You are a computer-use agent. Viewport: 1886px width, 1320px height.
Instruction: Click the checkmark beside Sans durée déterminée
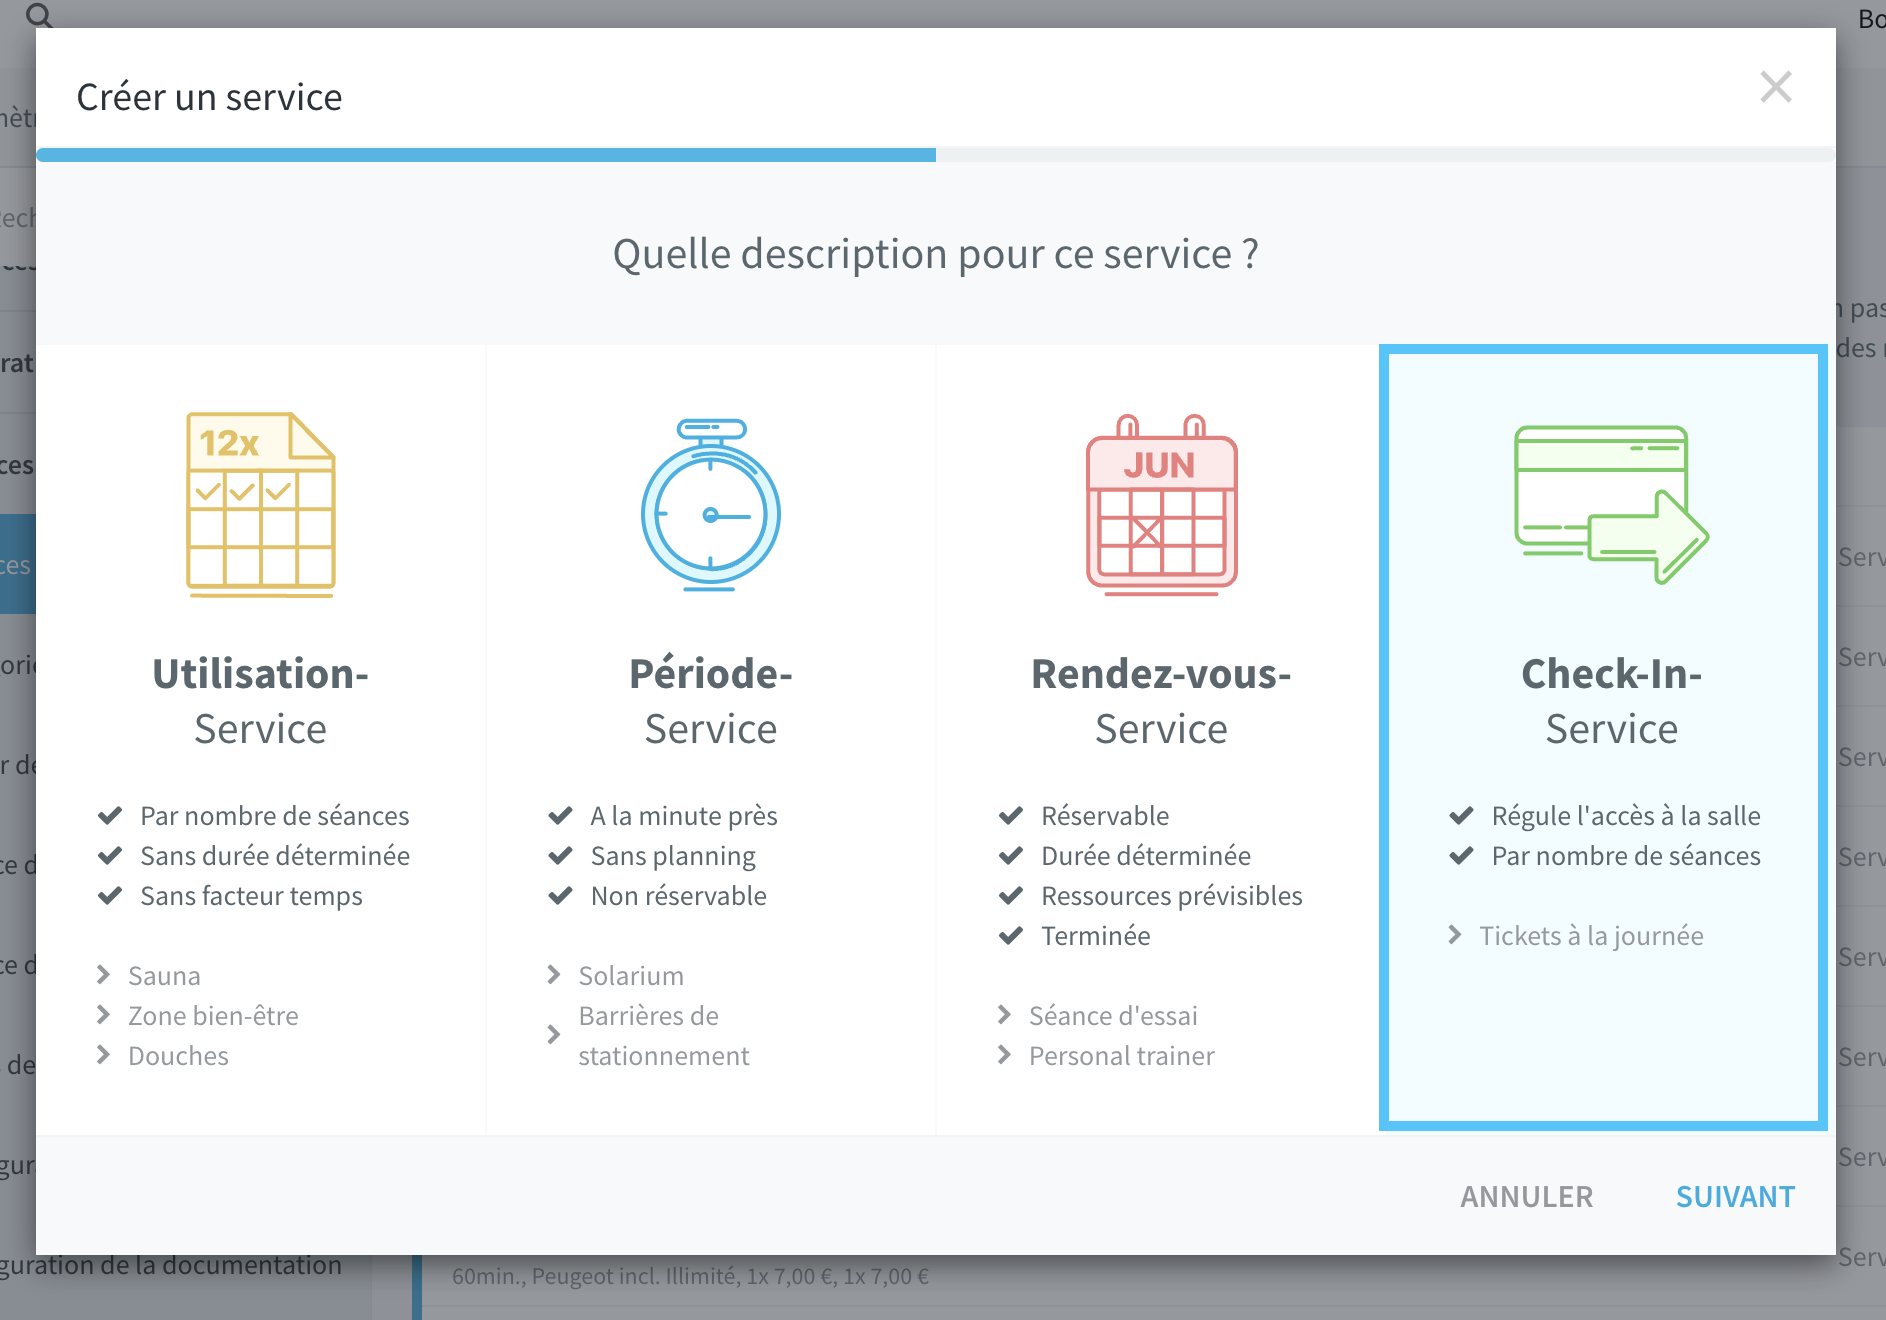click(x=110, y=856)
